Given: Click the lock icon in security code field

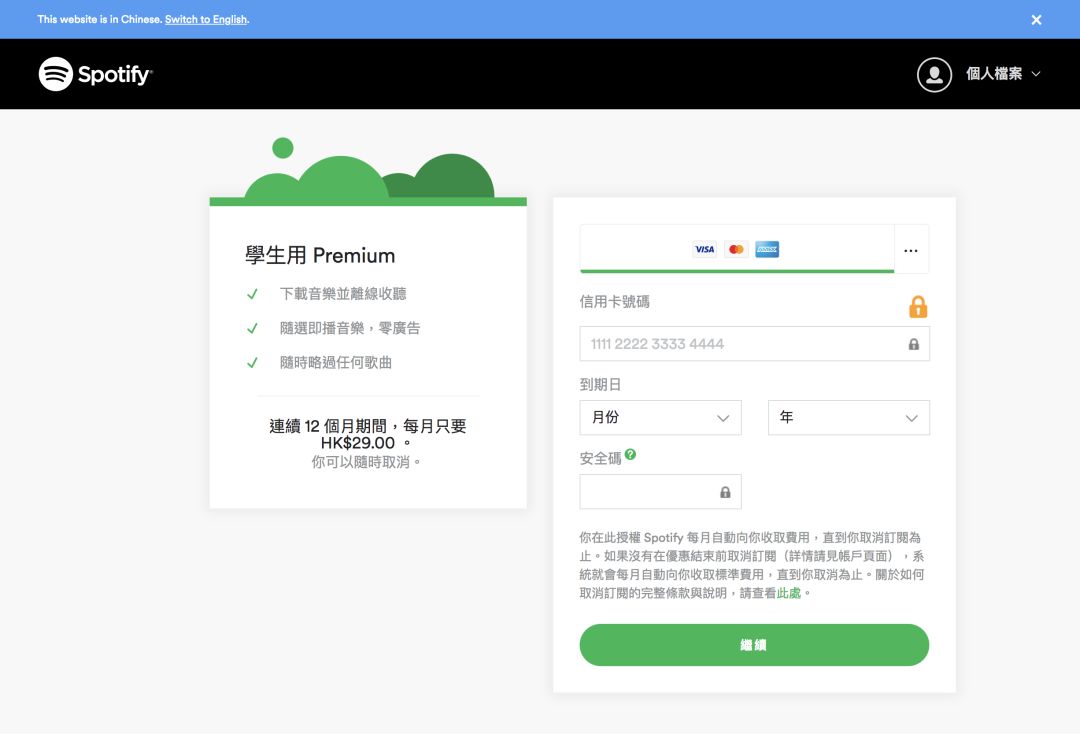Looking at the screenshot, I should coord(725,492).
